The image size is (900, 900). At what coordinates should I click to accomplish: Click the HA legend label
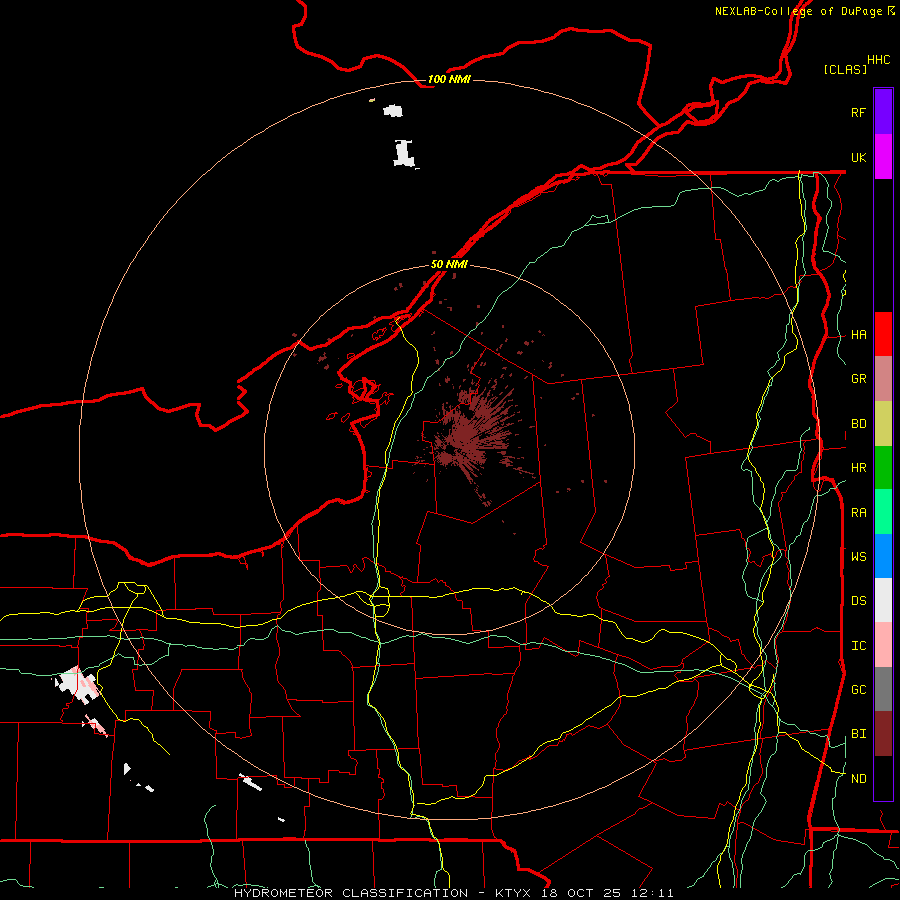[858, 335]
